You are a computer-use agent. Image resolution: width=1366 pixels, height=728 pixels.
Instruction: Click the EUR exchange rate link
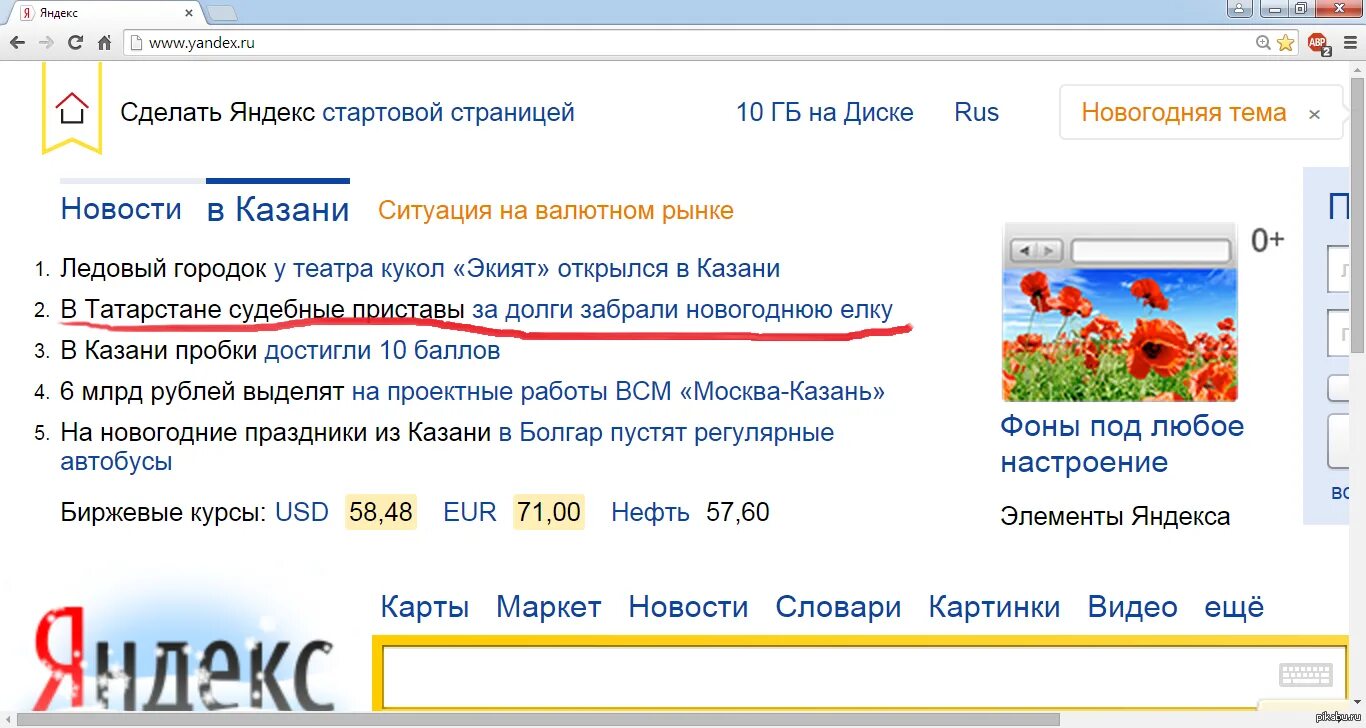coord(470,513)
